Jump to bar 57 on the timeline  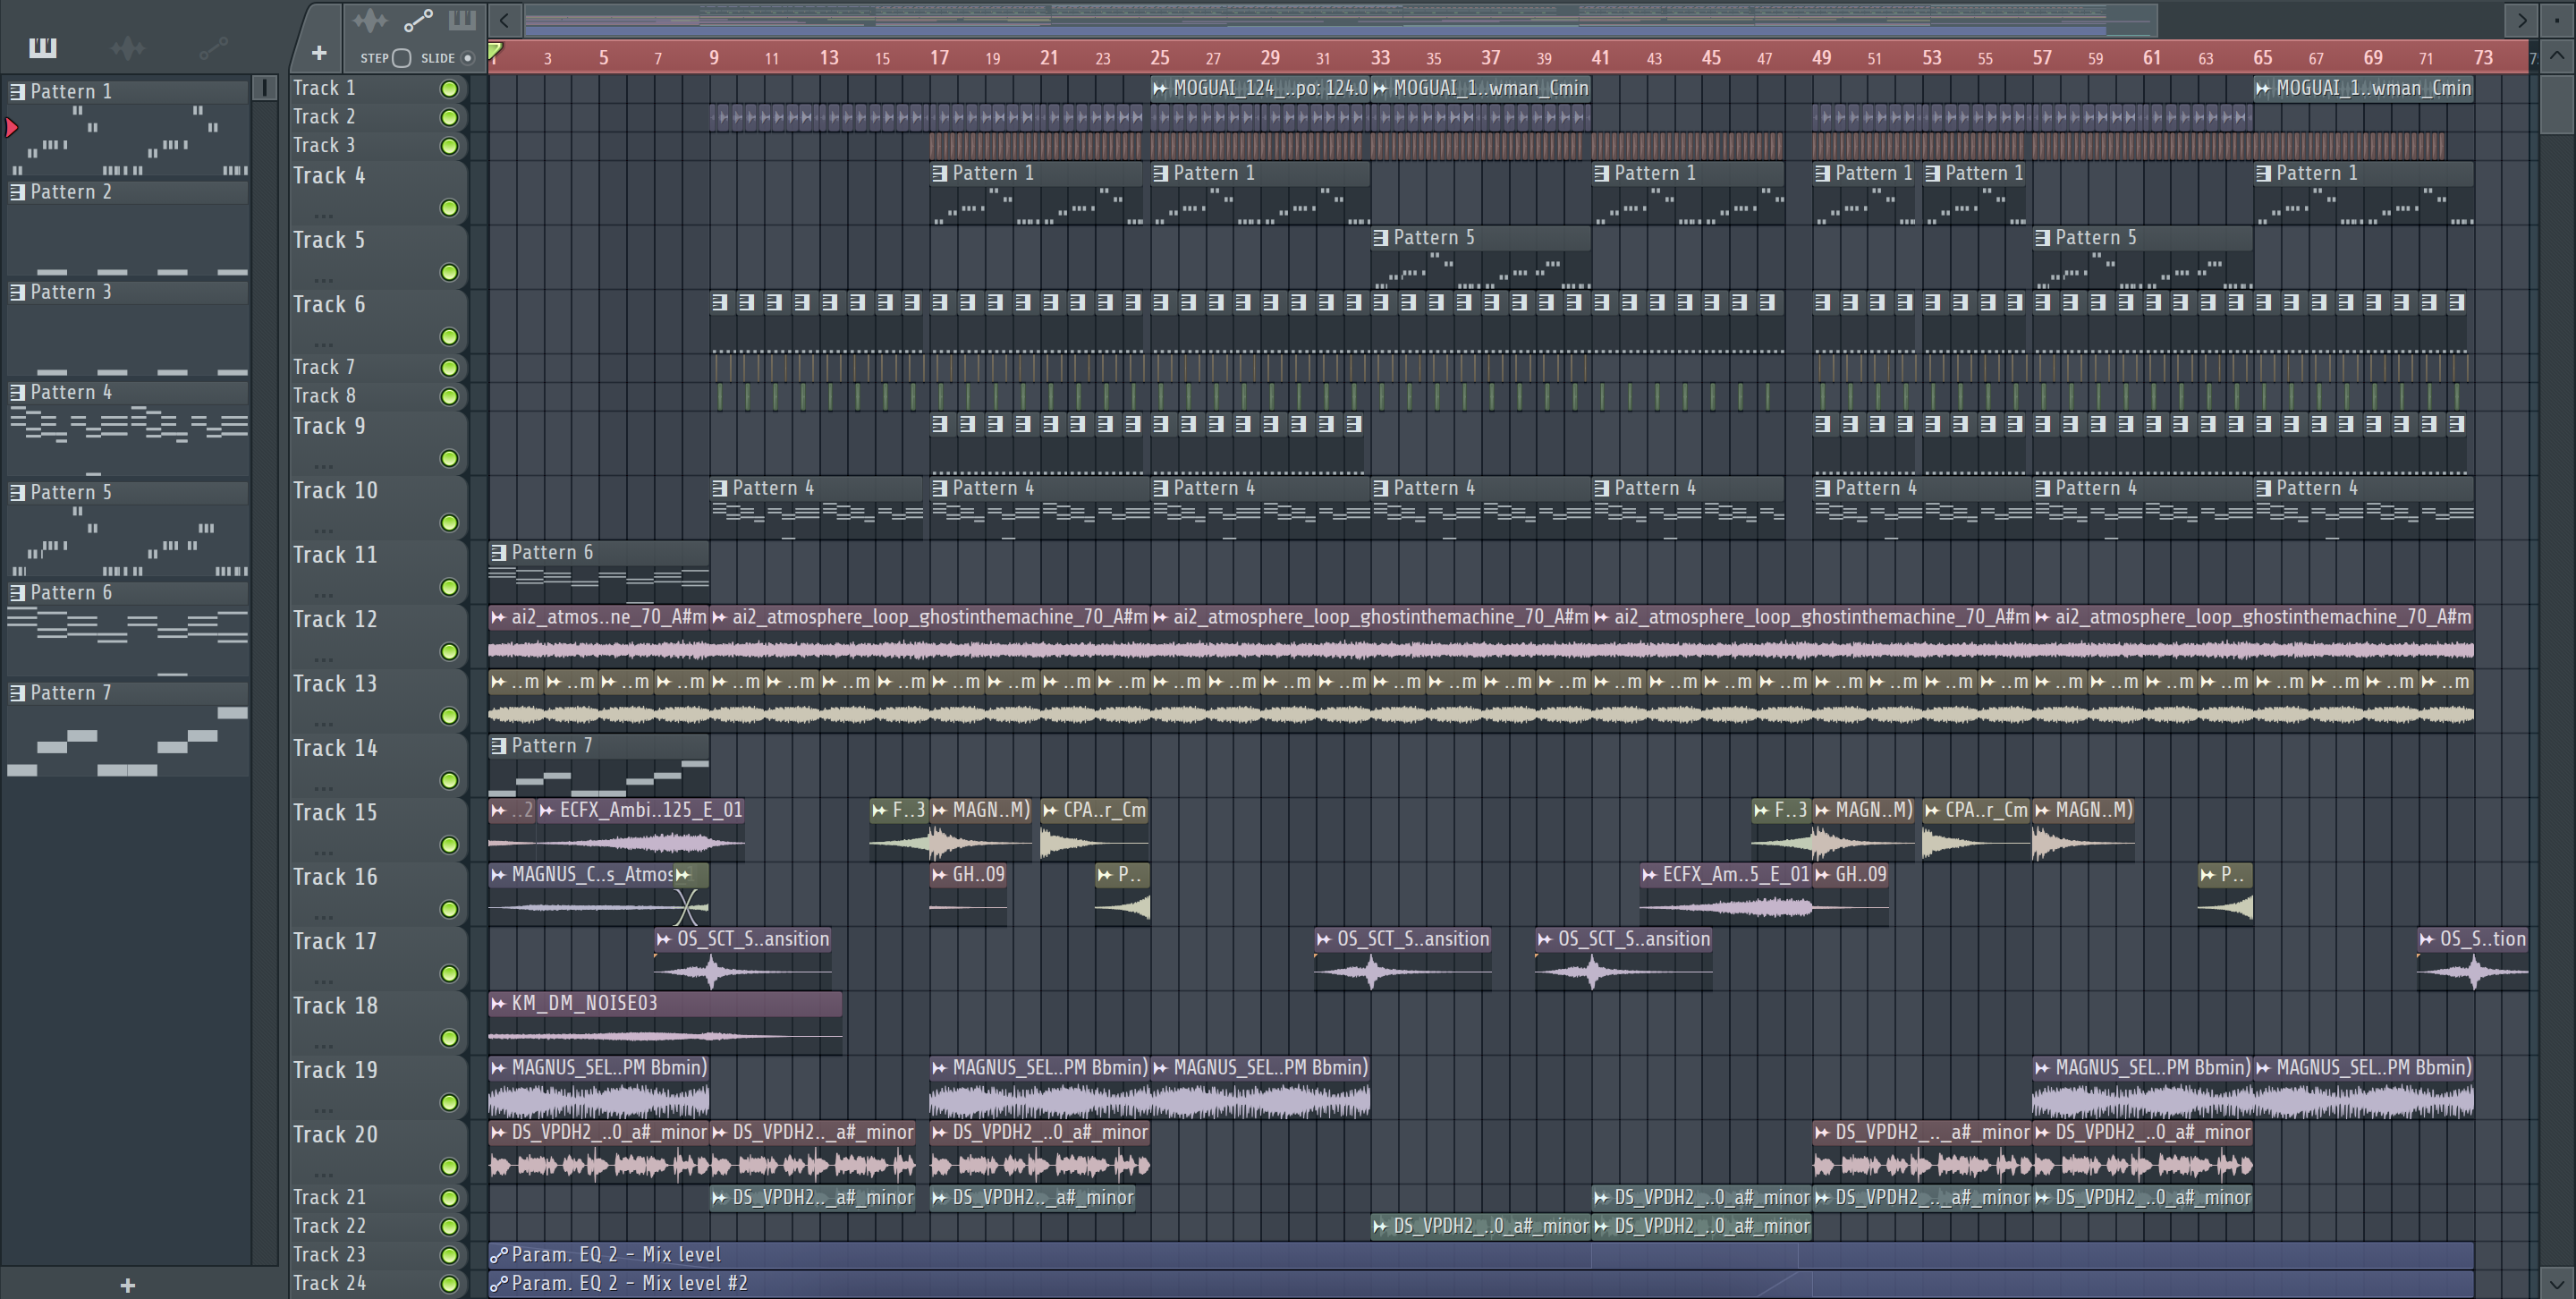point(2042,58)
